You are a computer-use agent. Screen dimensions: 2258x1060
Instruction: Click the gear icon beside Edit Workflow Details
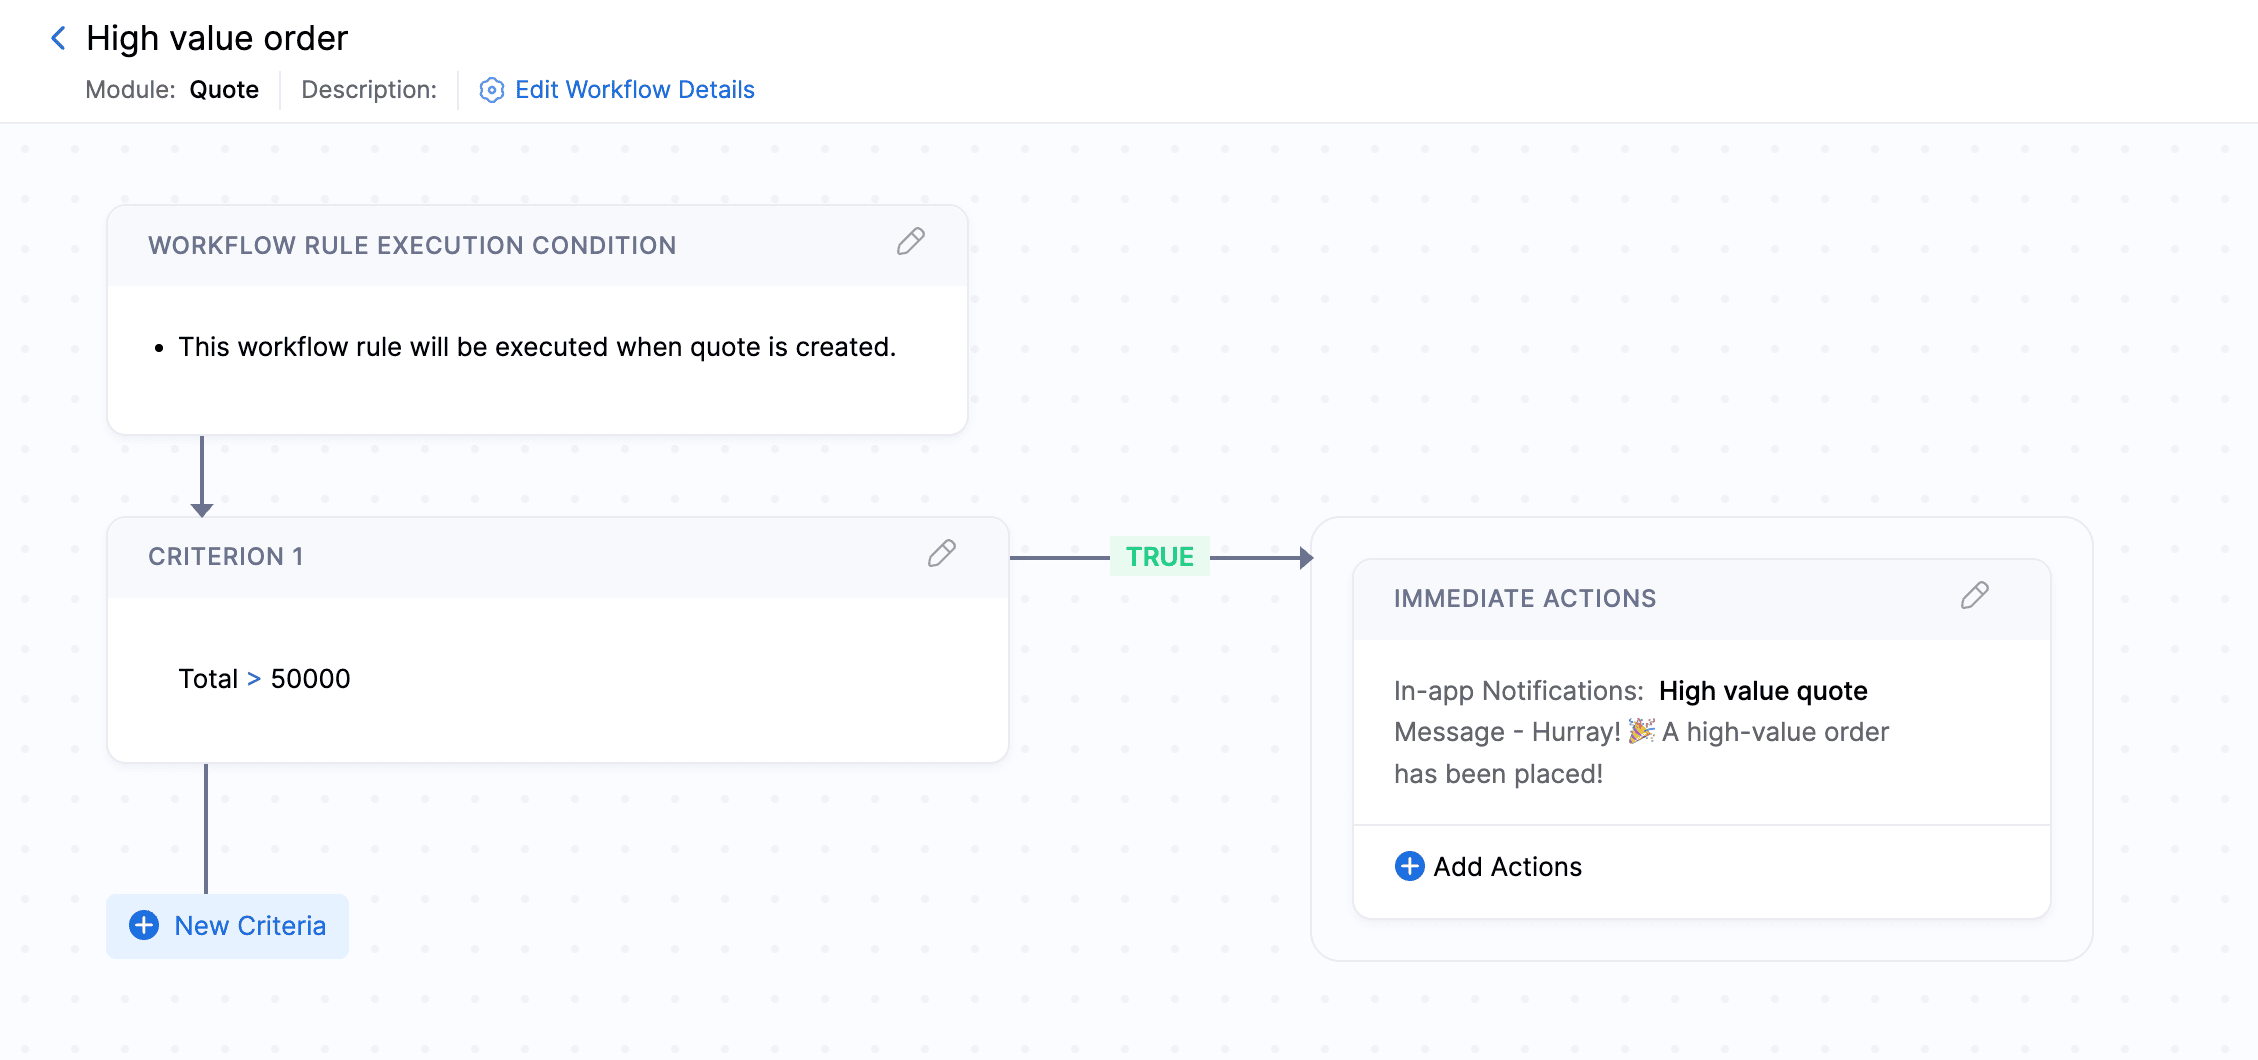491,89
